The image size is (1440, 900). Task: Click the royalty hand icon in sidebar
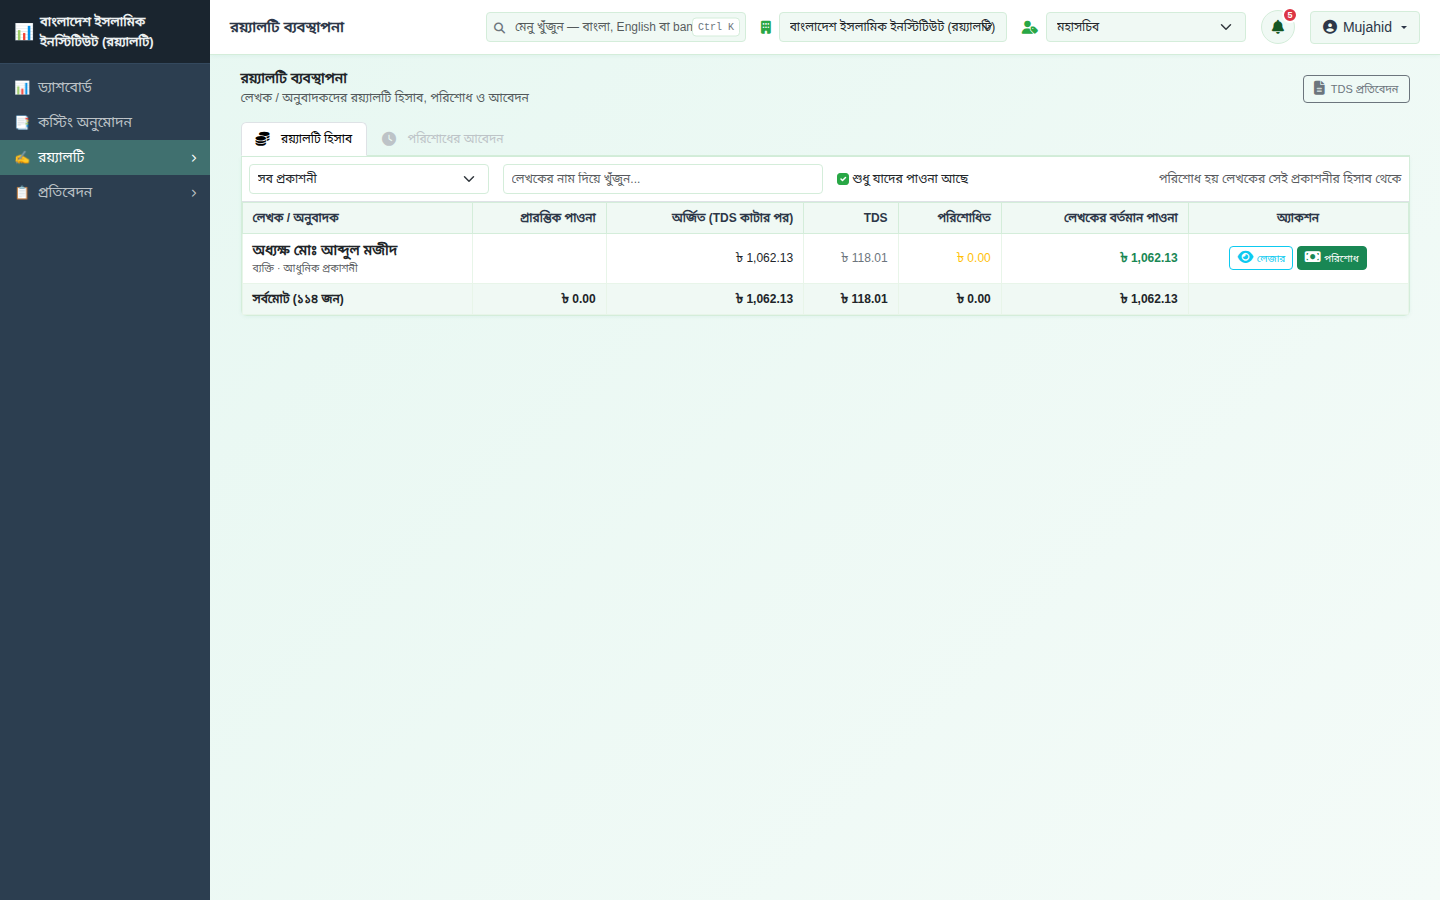(22, 157)
